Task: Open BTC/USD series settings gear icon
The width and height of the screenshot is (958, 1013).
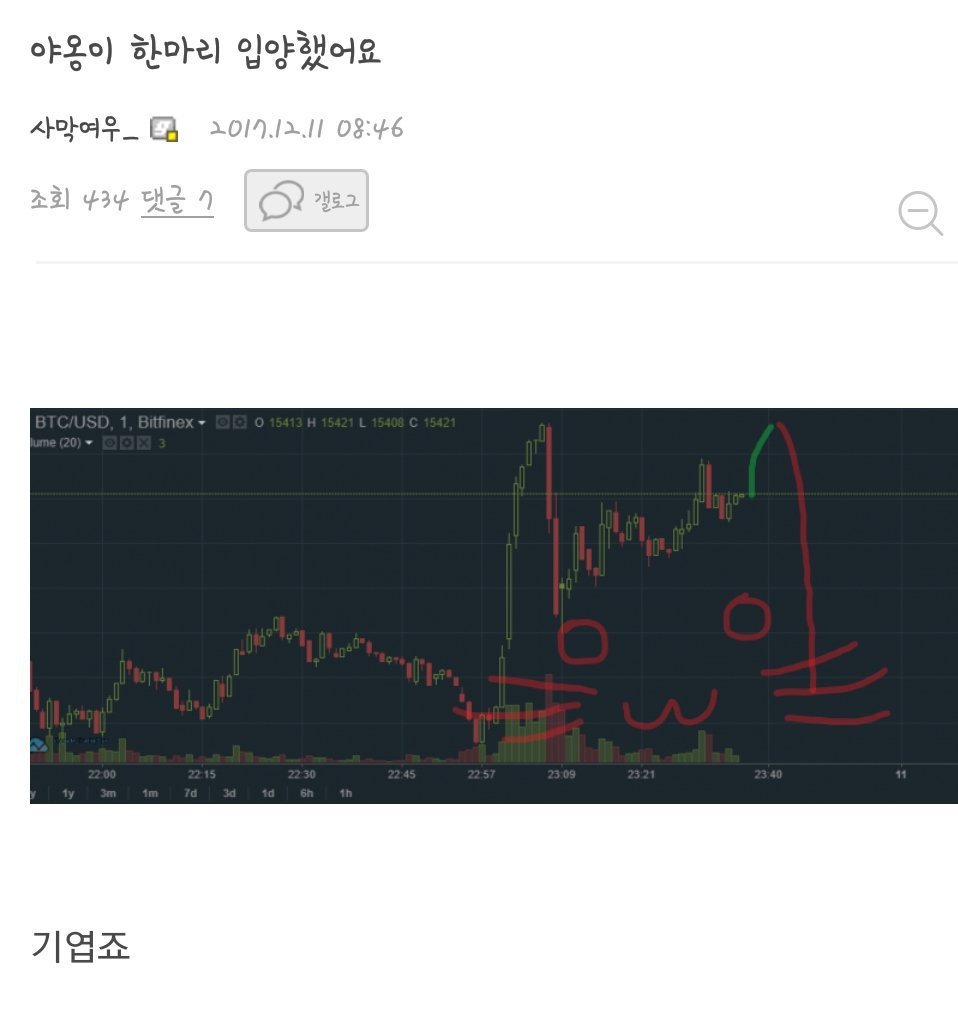Action: 240,423
